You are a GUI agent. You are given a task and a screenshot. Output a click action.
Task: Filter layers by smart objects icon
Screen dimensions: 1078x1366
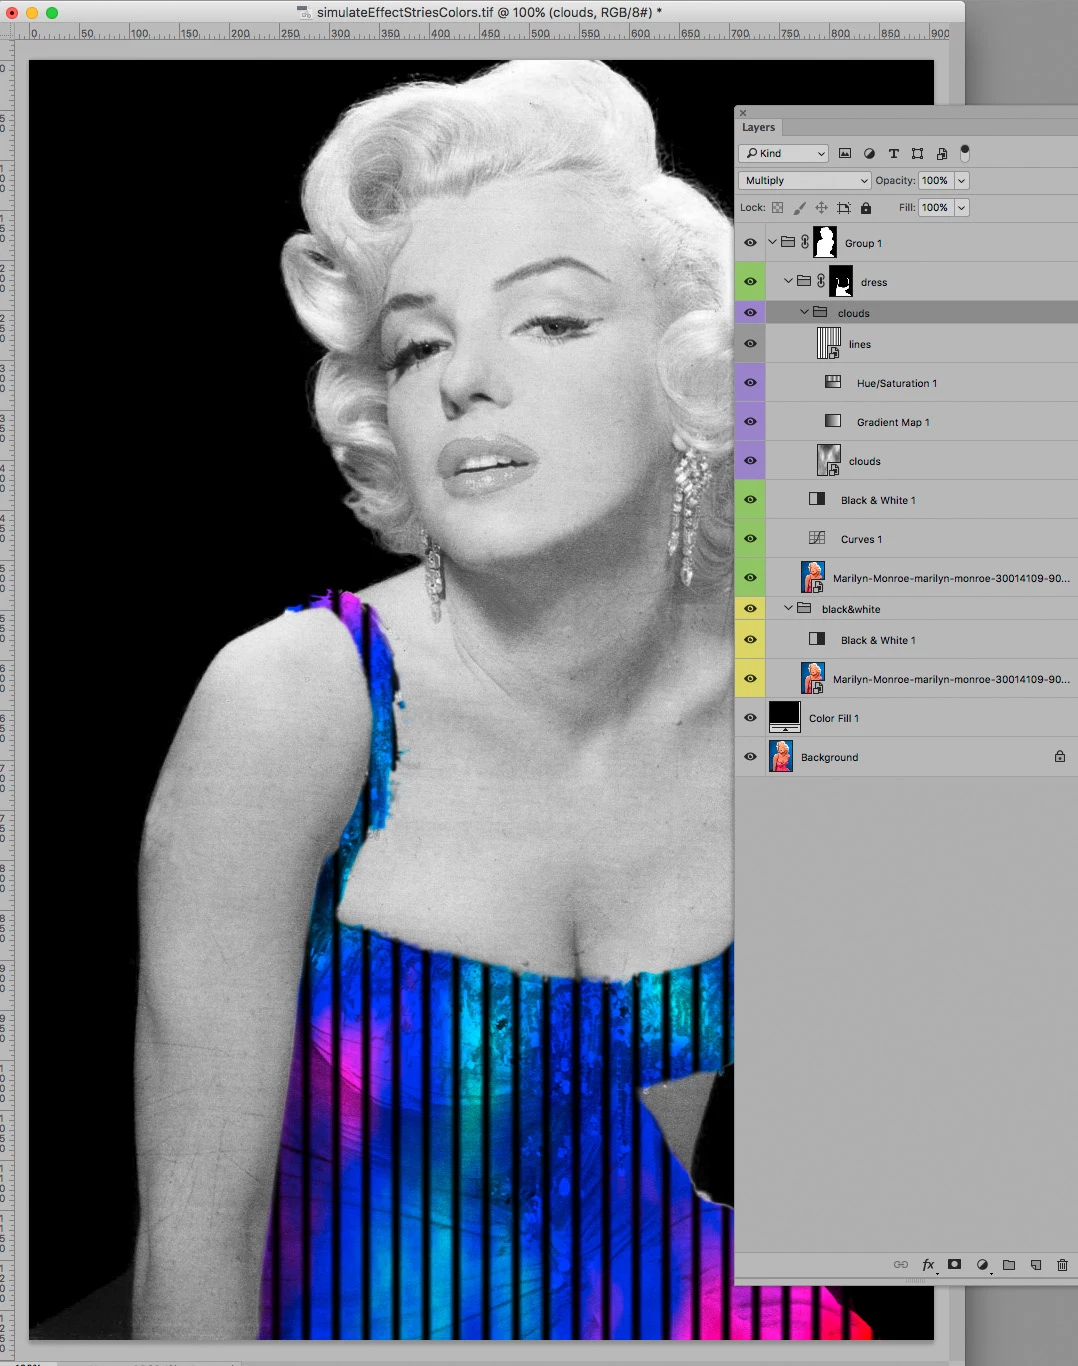pos(941,153)
